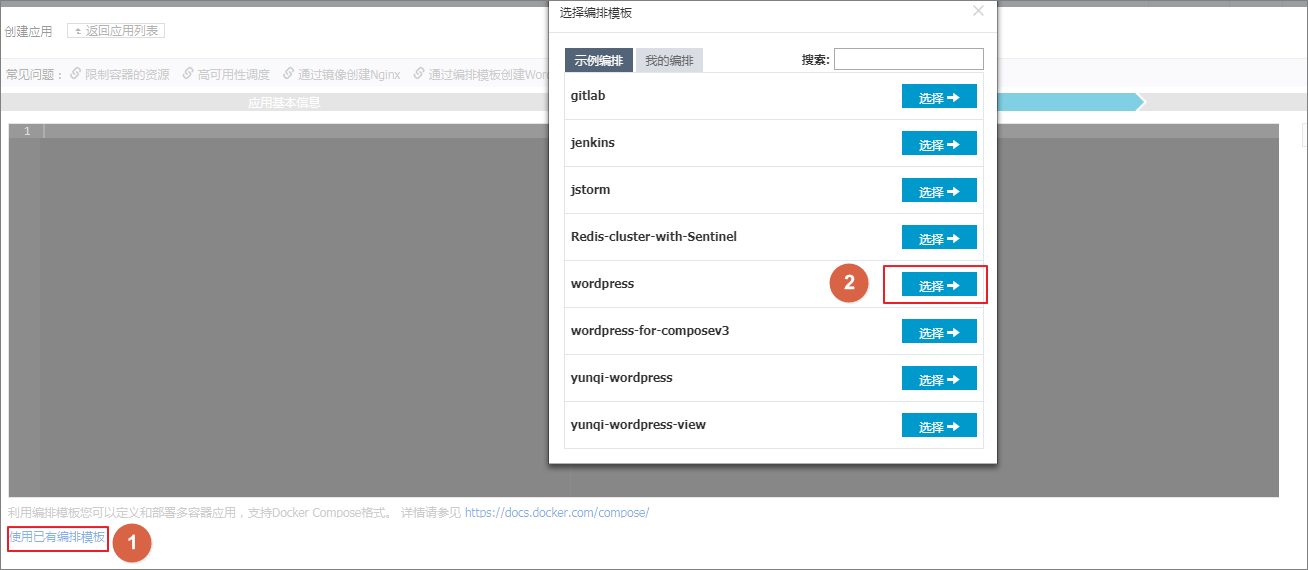Click the jstorm template name
Viewport: 1308px width, 570px height.
tap(590, 190)
